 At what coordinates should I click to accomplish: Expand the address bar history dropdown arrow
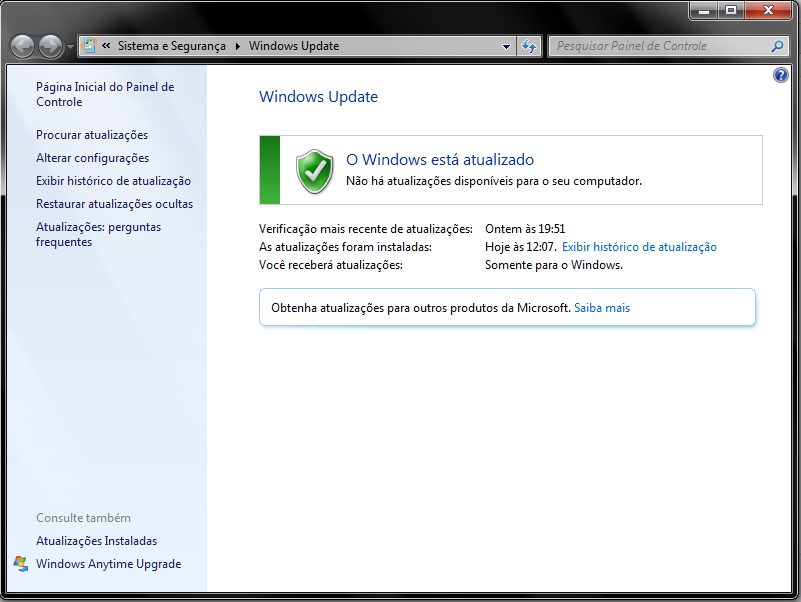pos(506,46)
